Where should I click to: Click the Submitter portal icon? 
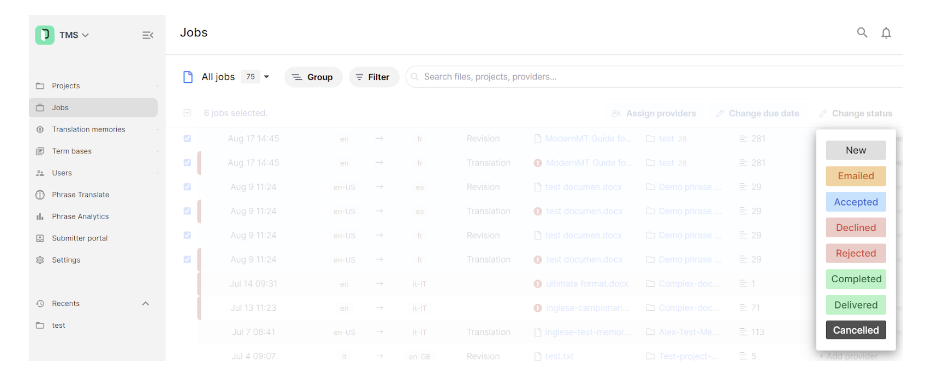pos(40,238)
